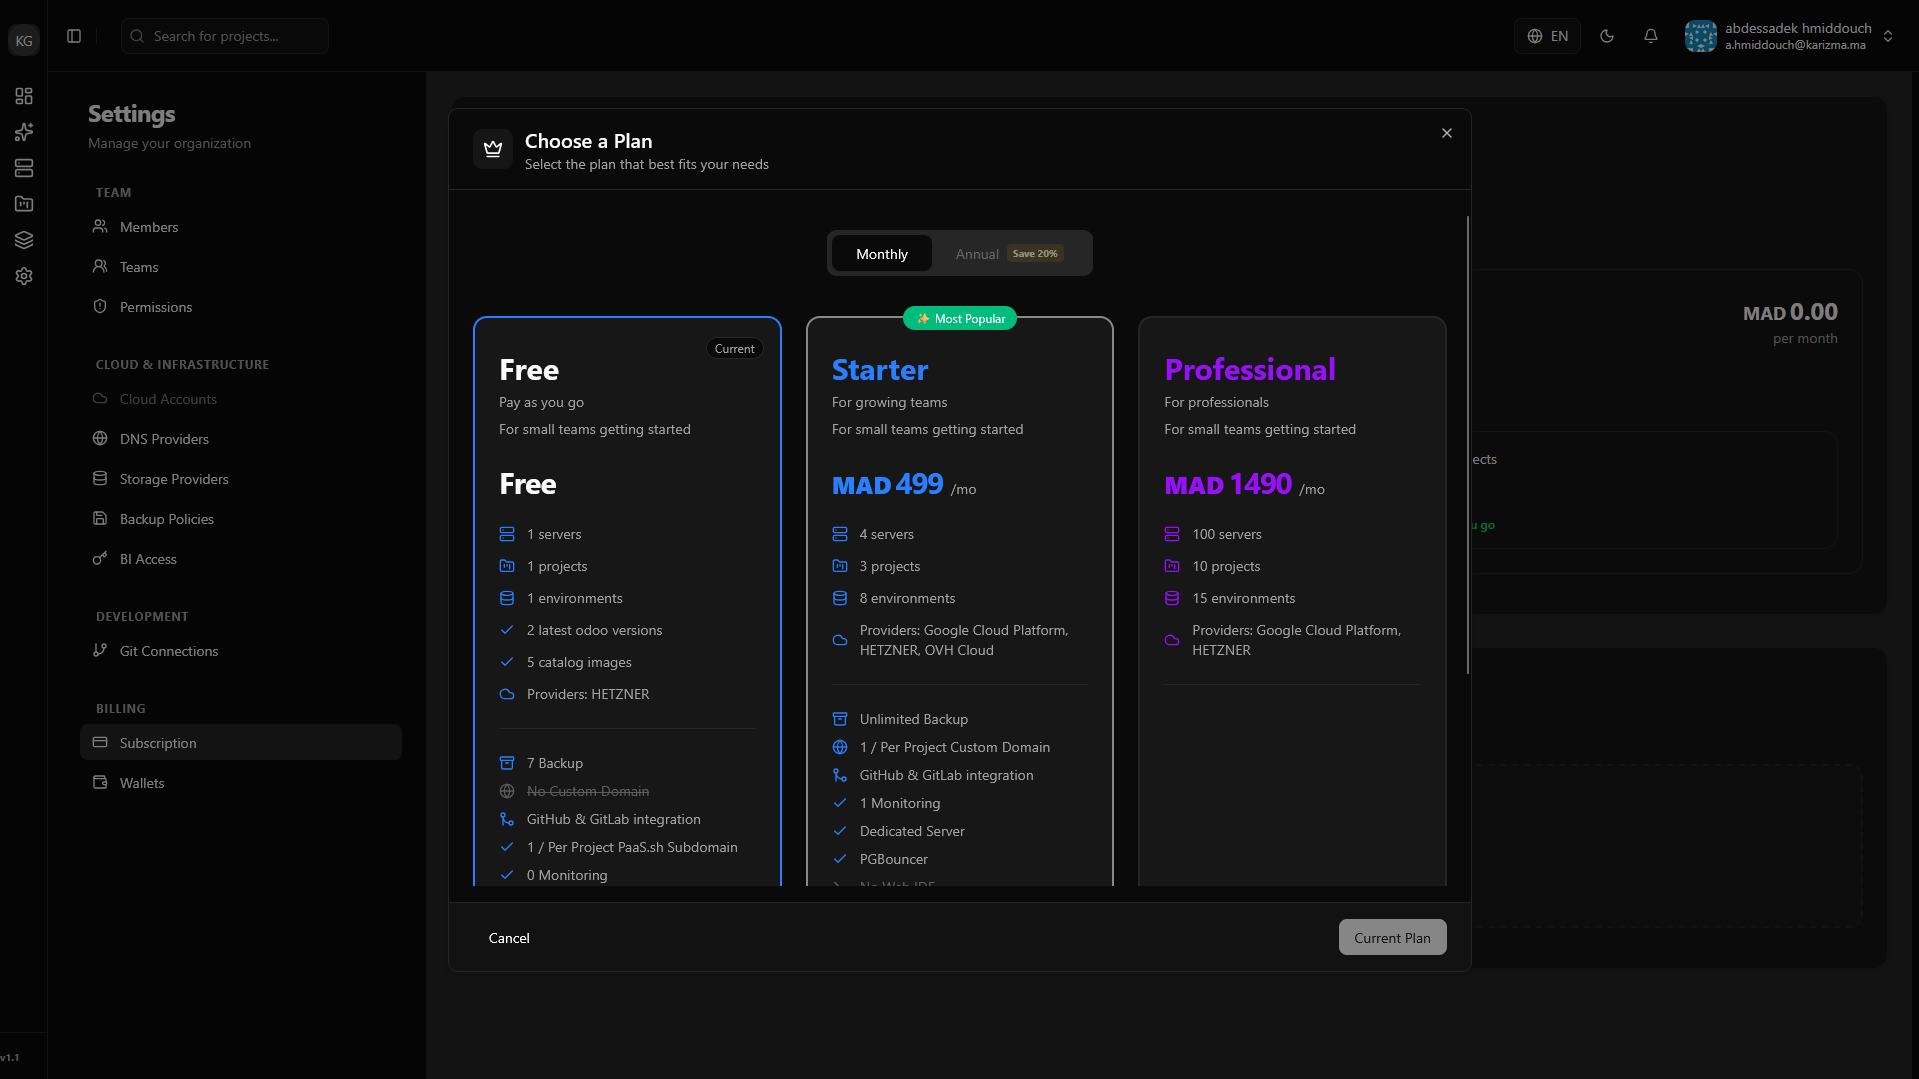The width and height of the screenshot is (1919, 1079).
Task: Focus the Search for projects field
Action: click(225, 36)
